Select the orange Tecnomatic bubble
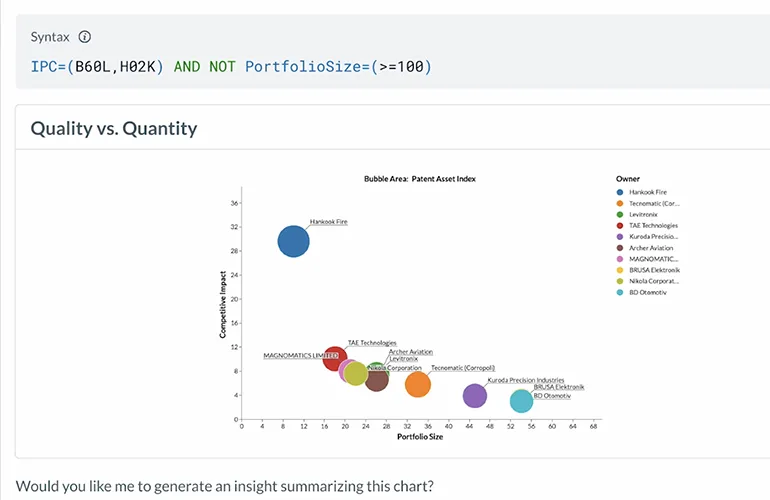770x500 pixels. [x=417, y=384]
